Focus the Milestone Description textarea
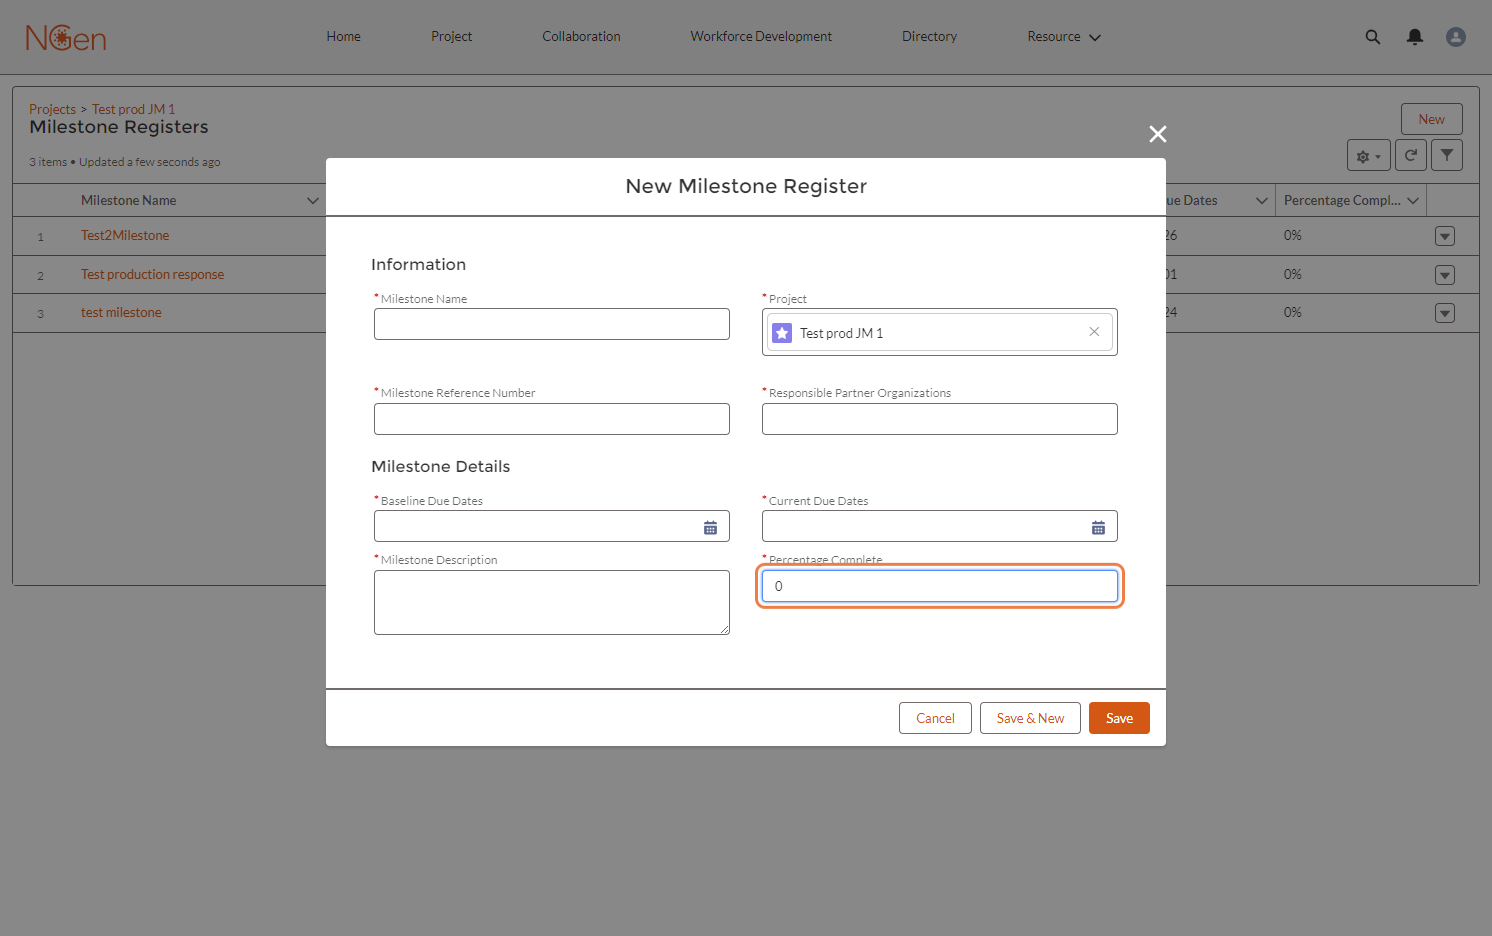This screenshot has height=936, width=1492. coord(552,602)
